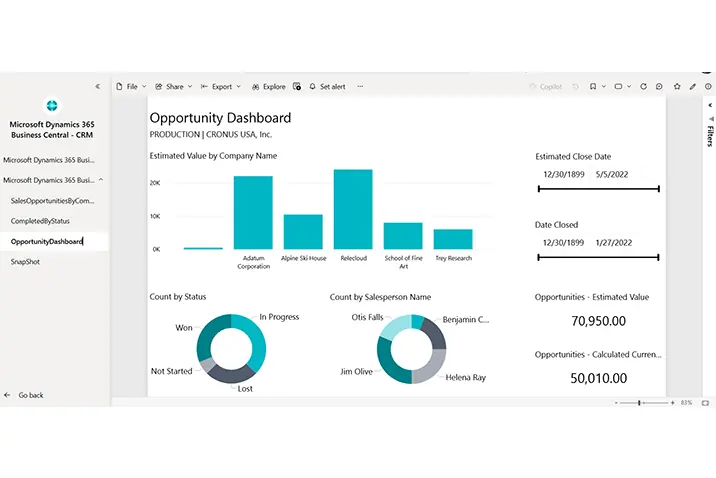Click the zoom out minus button

(x=616, y=403)
